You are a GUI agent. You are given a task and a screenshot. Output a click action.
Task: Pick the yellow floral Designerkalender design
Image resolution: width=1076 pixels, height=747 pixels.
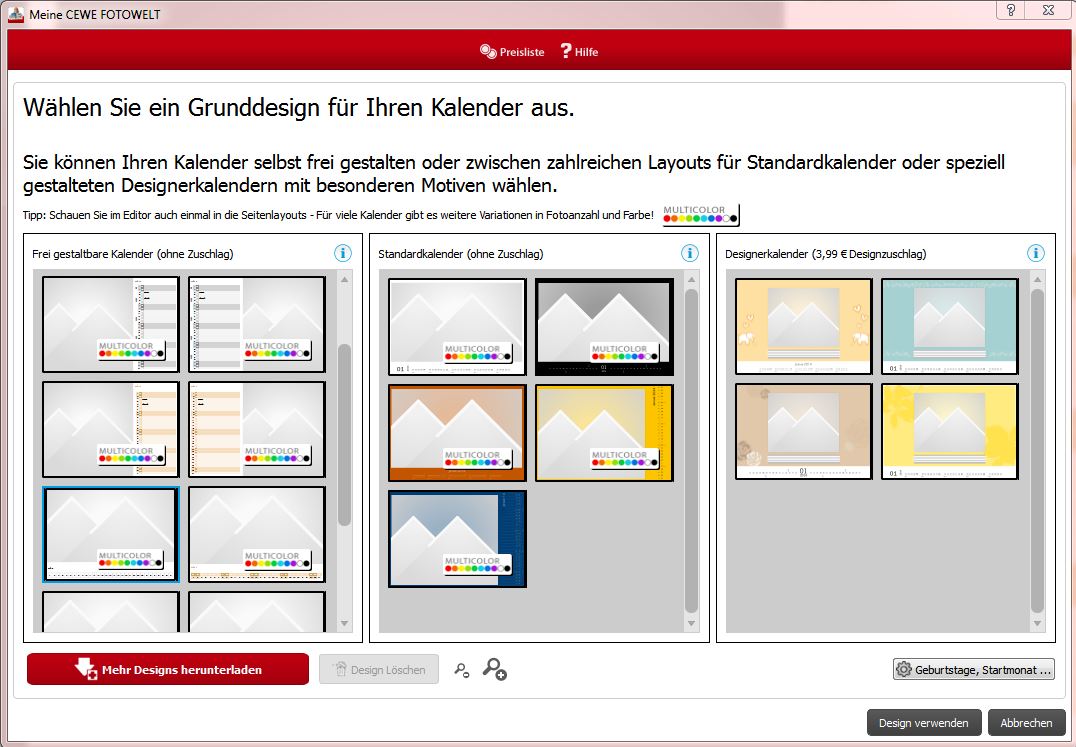click(949, 431)
